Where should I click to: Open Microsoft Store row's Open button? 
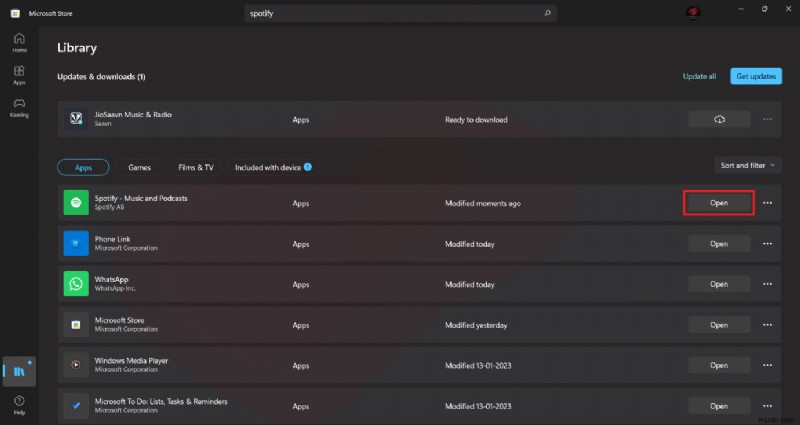tap(719, 325)
